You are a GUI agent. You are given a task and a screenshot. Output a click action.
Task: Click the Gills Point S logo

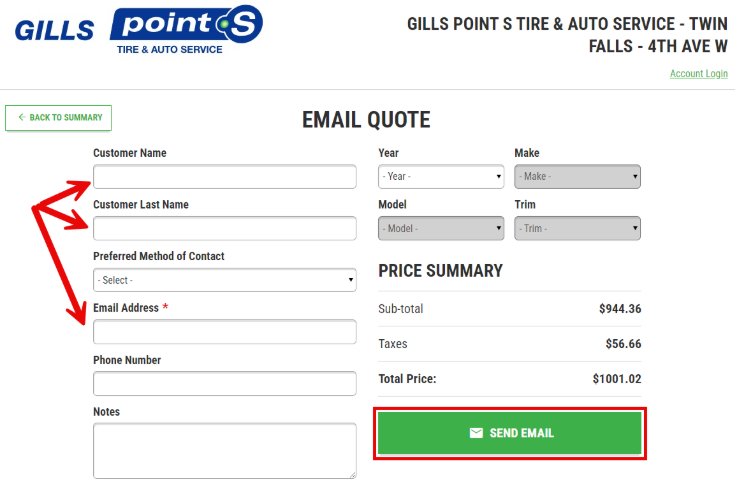tap(139, 30)
